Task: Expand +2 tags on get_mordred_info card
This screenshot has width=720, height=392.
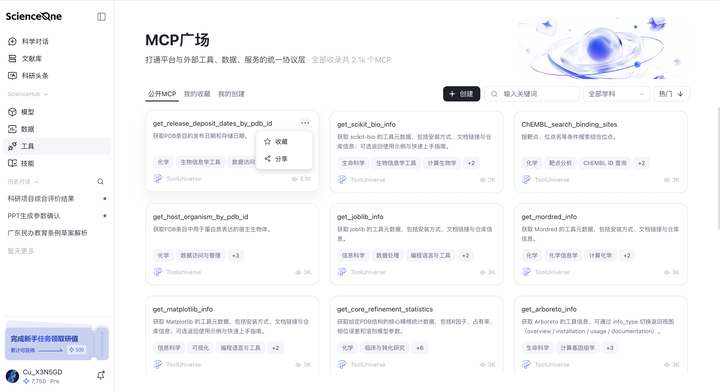Action: 627,255
